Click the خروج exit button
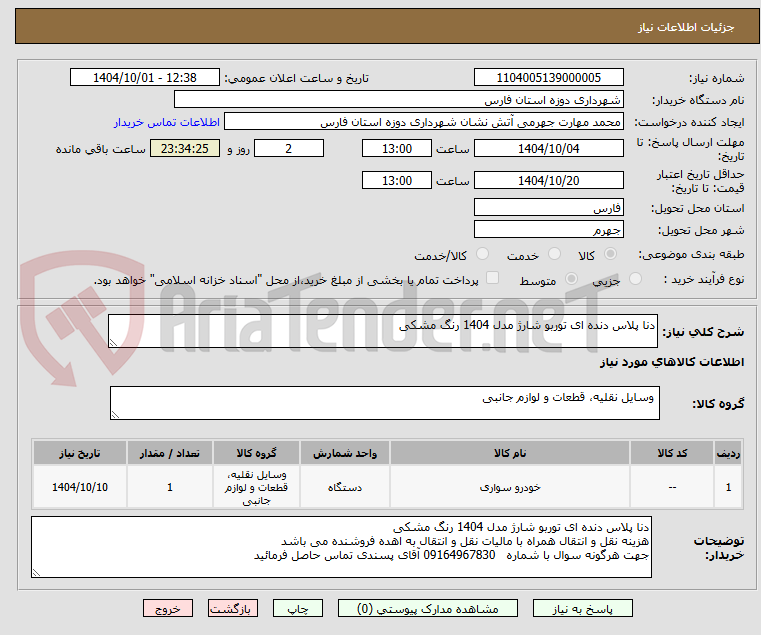 click(167, 608)
